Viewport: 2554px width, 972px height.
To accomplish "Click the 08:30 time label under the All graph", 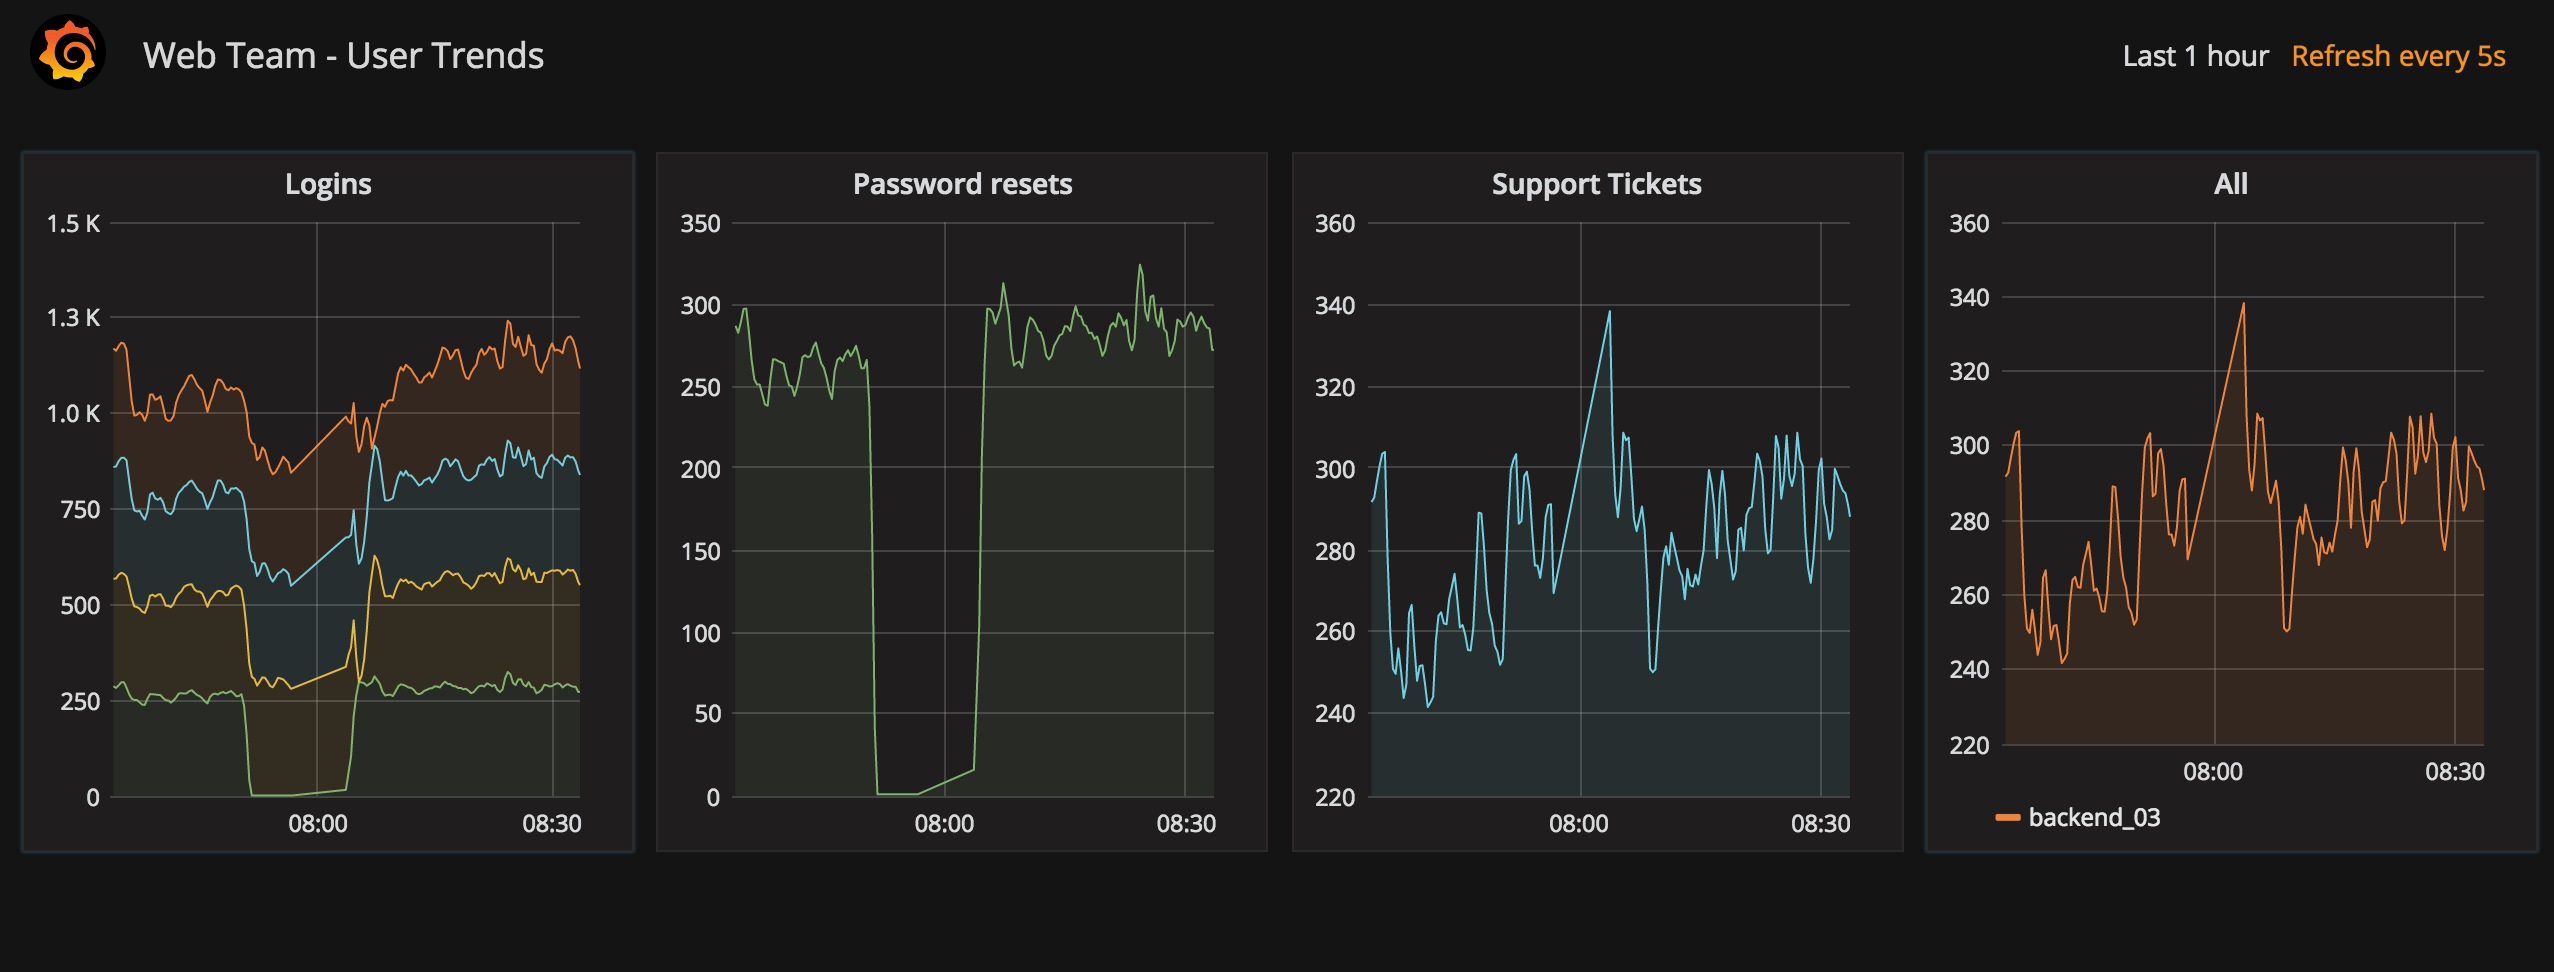I will (x=2454, y=772).
